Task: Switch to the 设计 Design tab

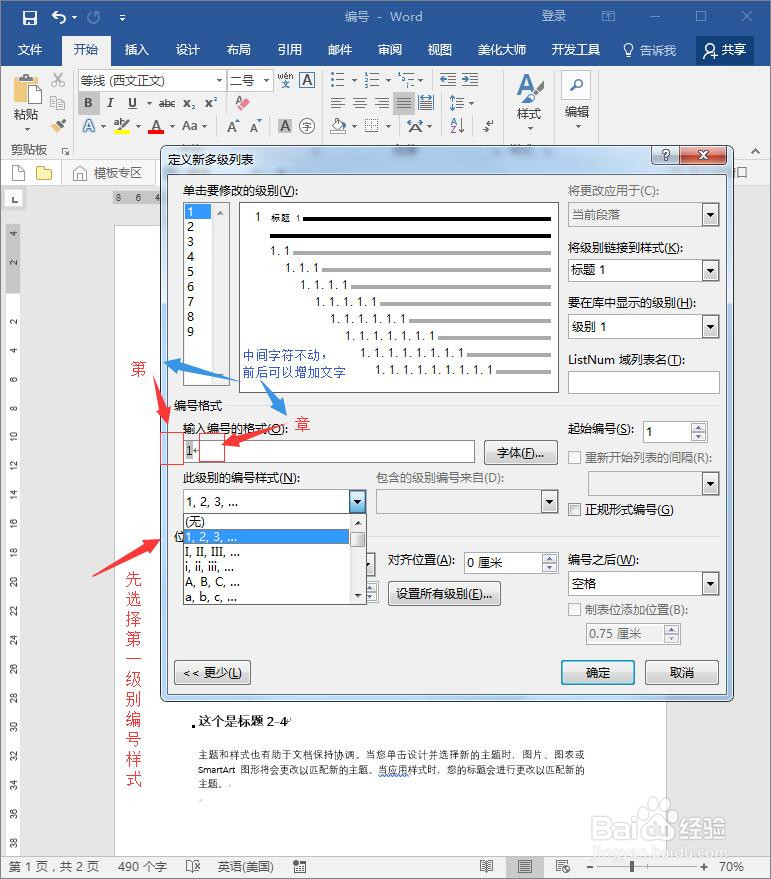Action: click(187, 50)
